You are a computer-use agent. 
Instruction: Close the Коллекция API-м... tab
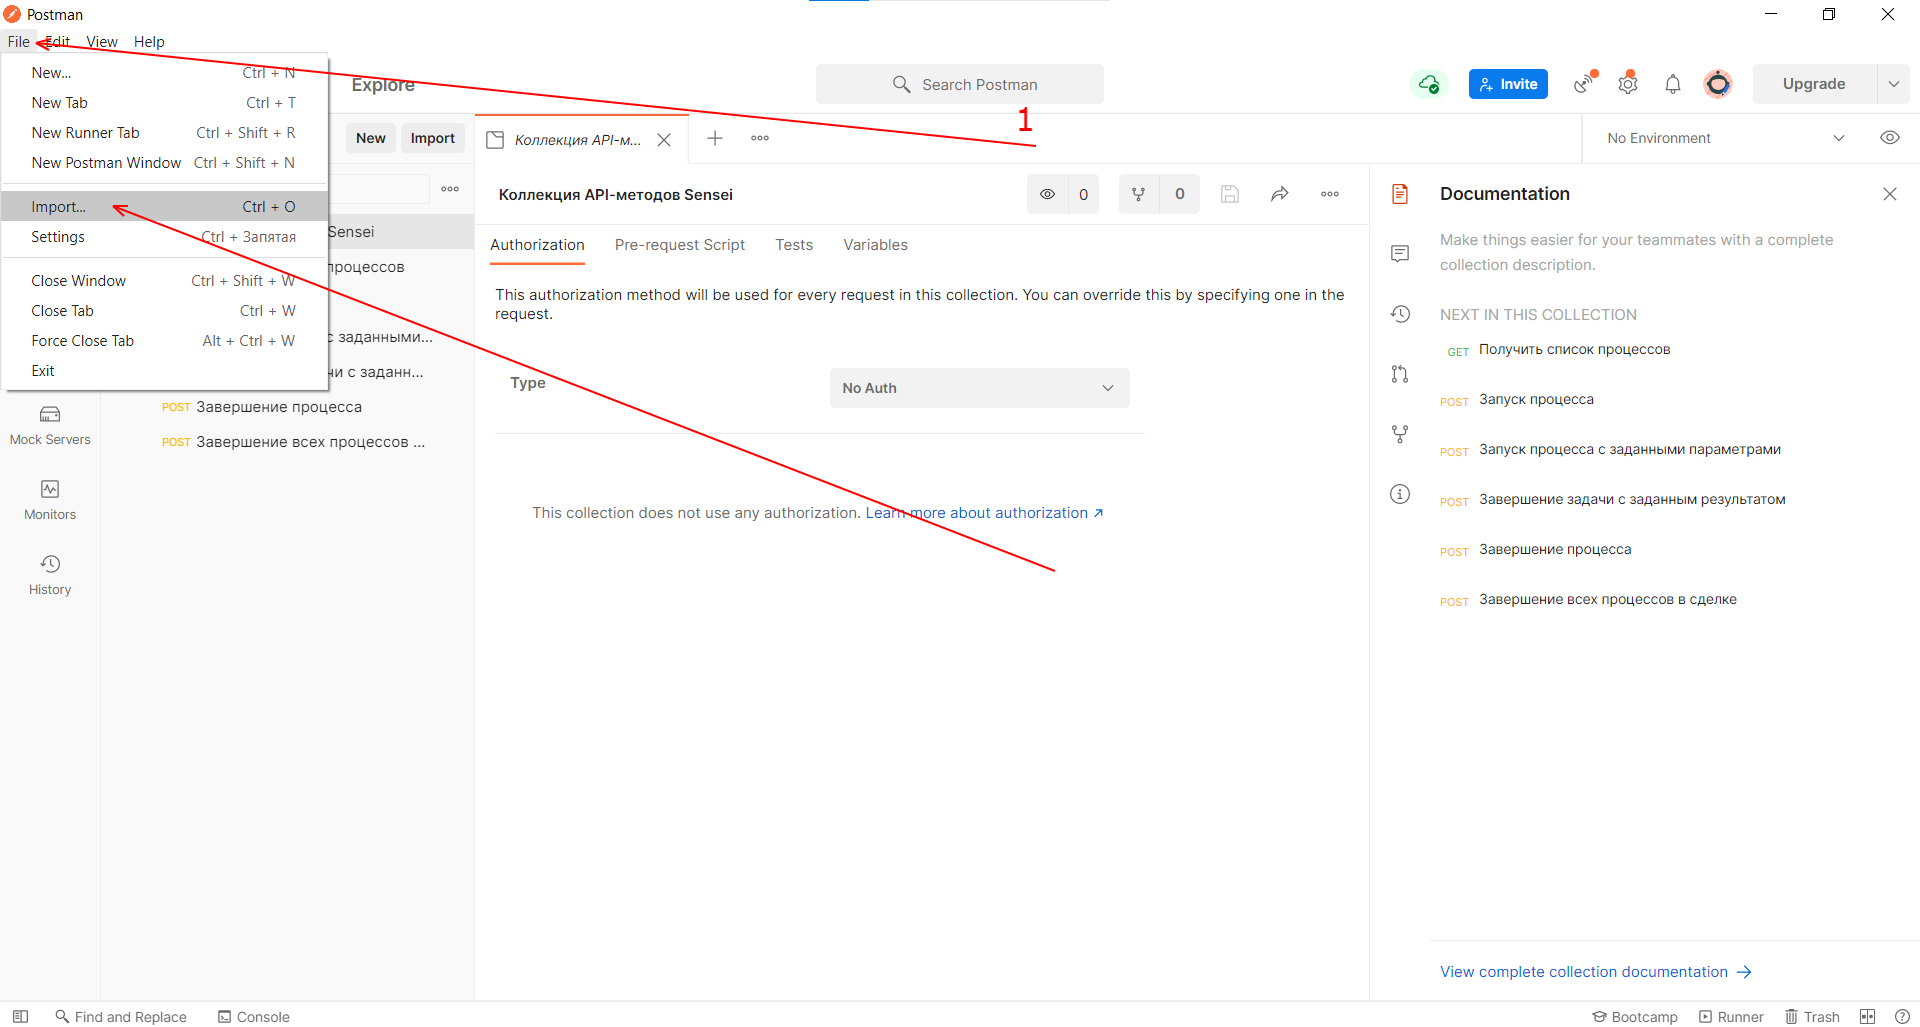tap(664, 140)
